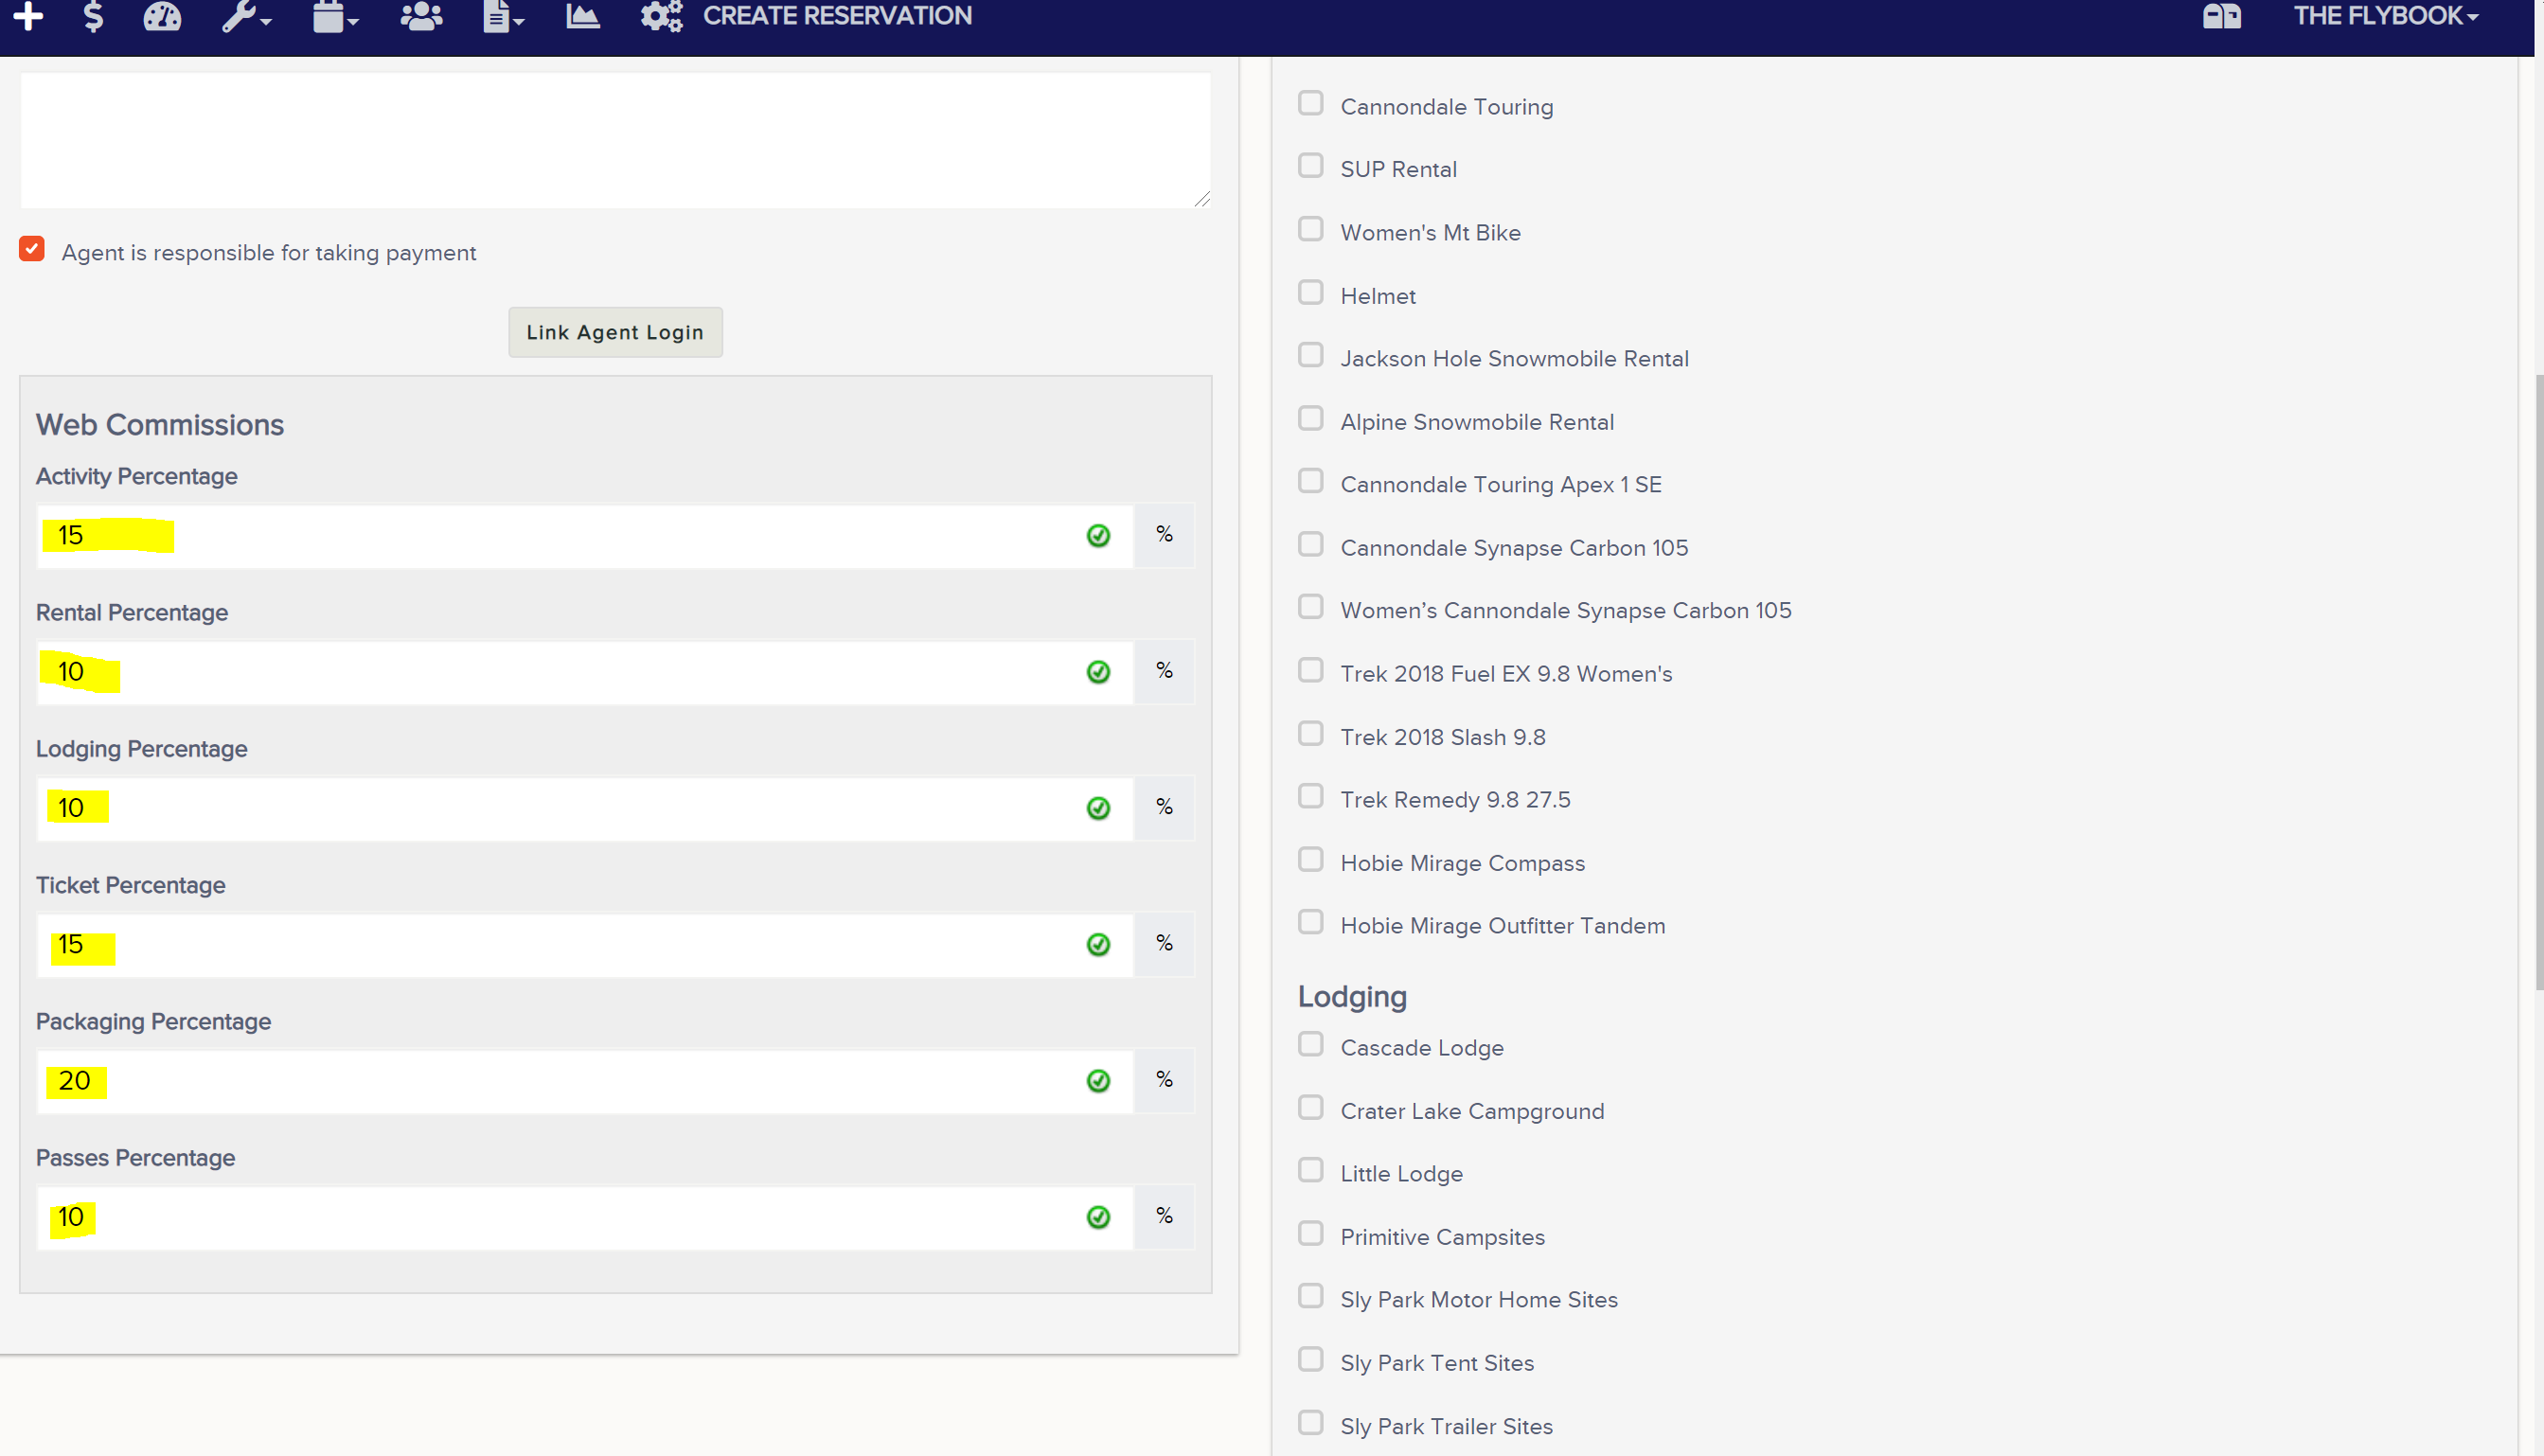Open the area chart reports icon
This screenshot has height=1456, width=2544.
583,16
